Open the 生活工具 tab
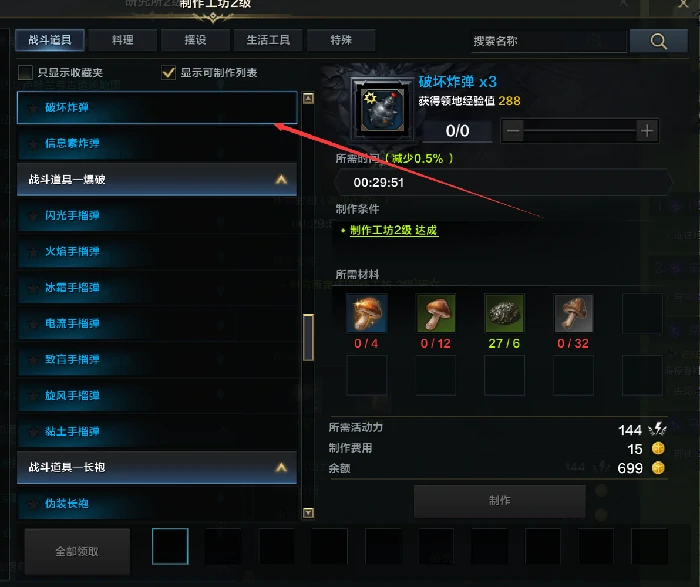700x587 pixels. click(268, 40)
